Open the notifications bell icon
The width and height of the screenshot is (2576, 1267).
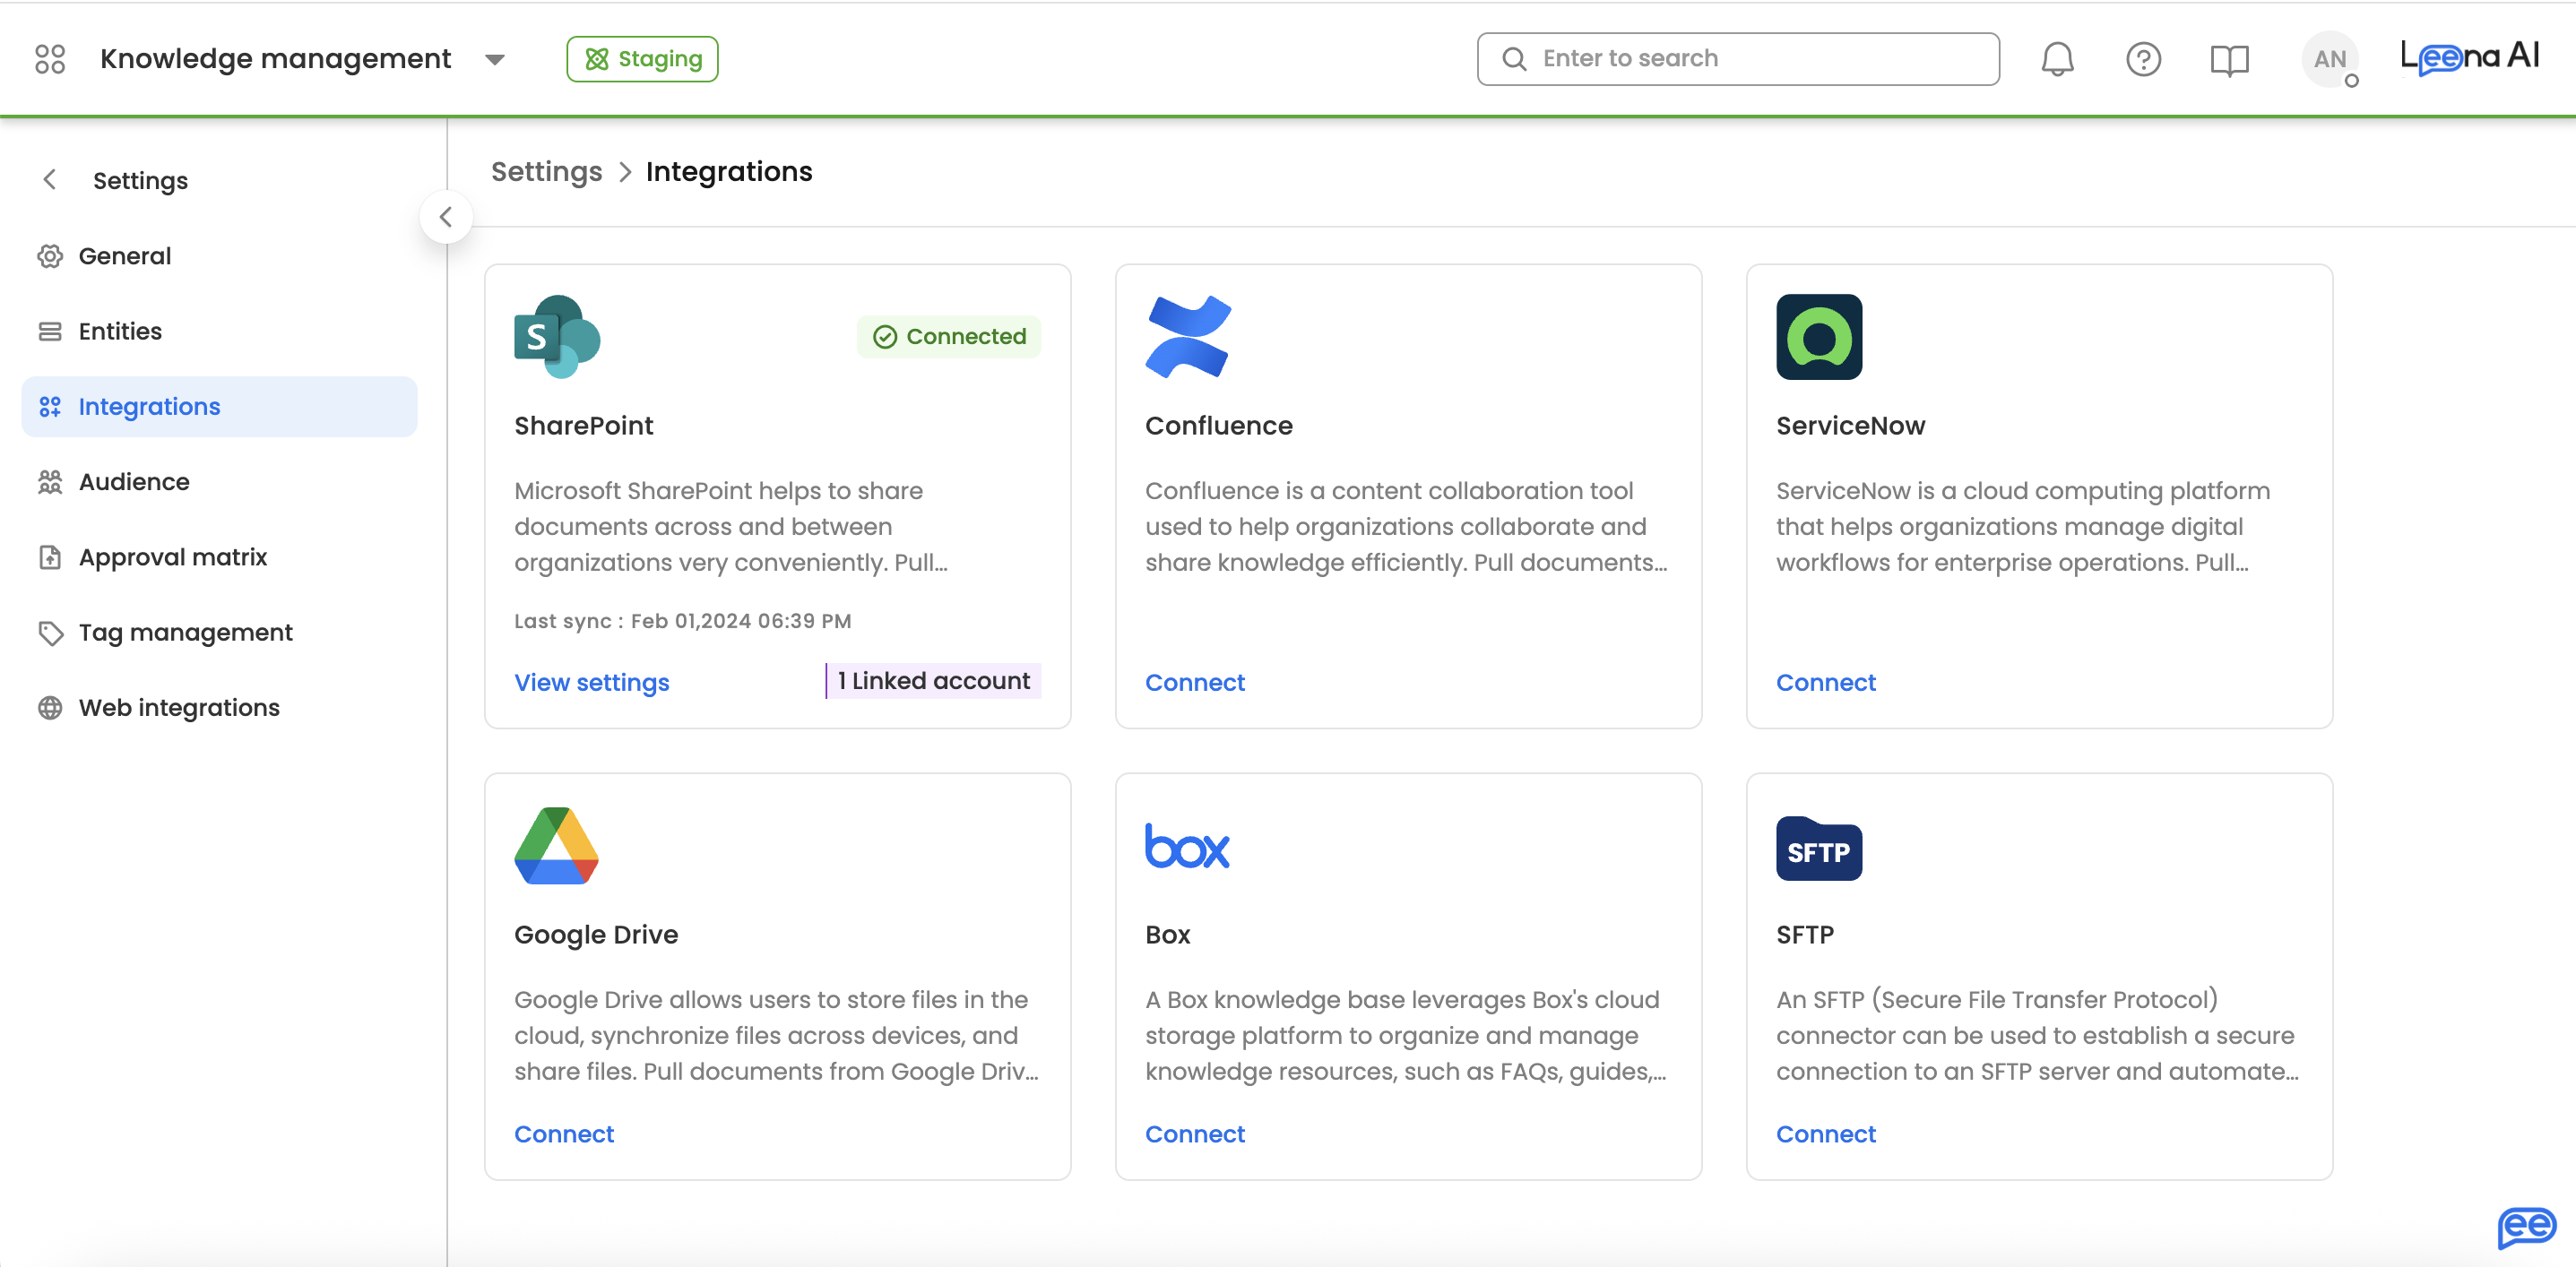point(2057,59)
